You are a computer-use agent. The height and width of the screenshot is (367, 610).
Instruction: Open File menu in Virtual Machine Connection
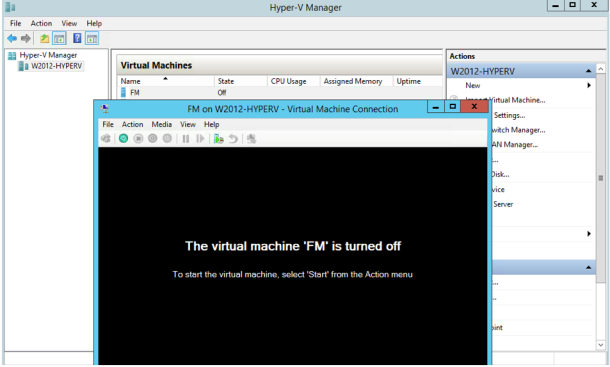108,124
